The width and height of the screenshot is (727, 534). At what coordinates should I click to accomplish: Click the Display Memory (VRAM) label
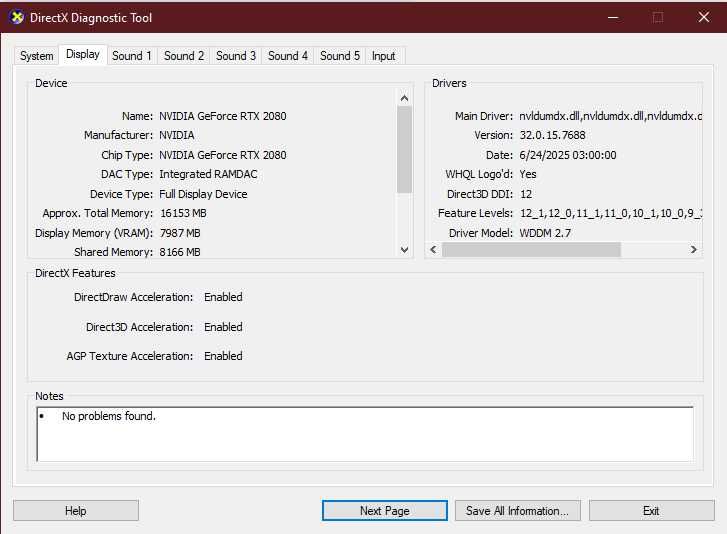[94, 233]
